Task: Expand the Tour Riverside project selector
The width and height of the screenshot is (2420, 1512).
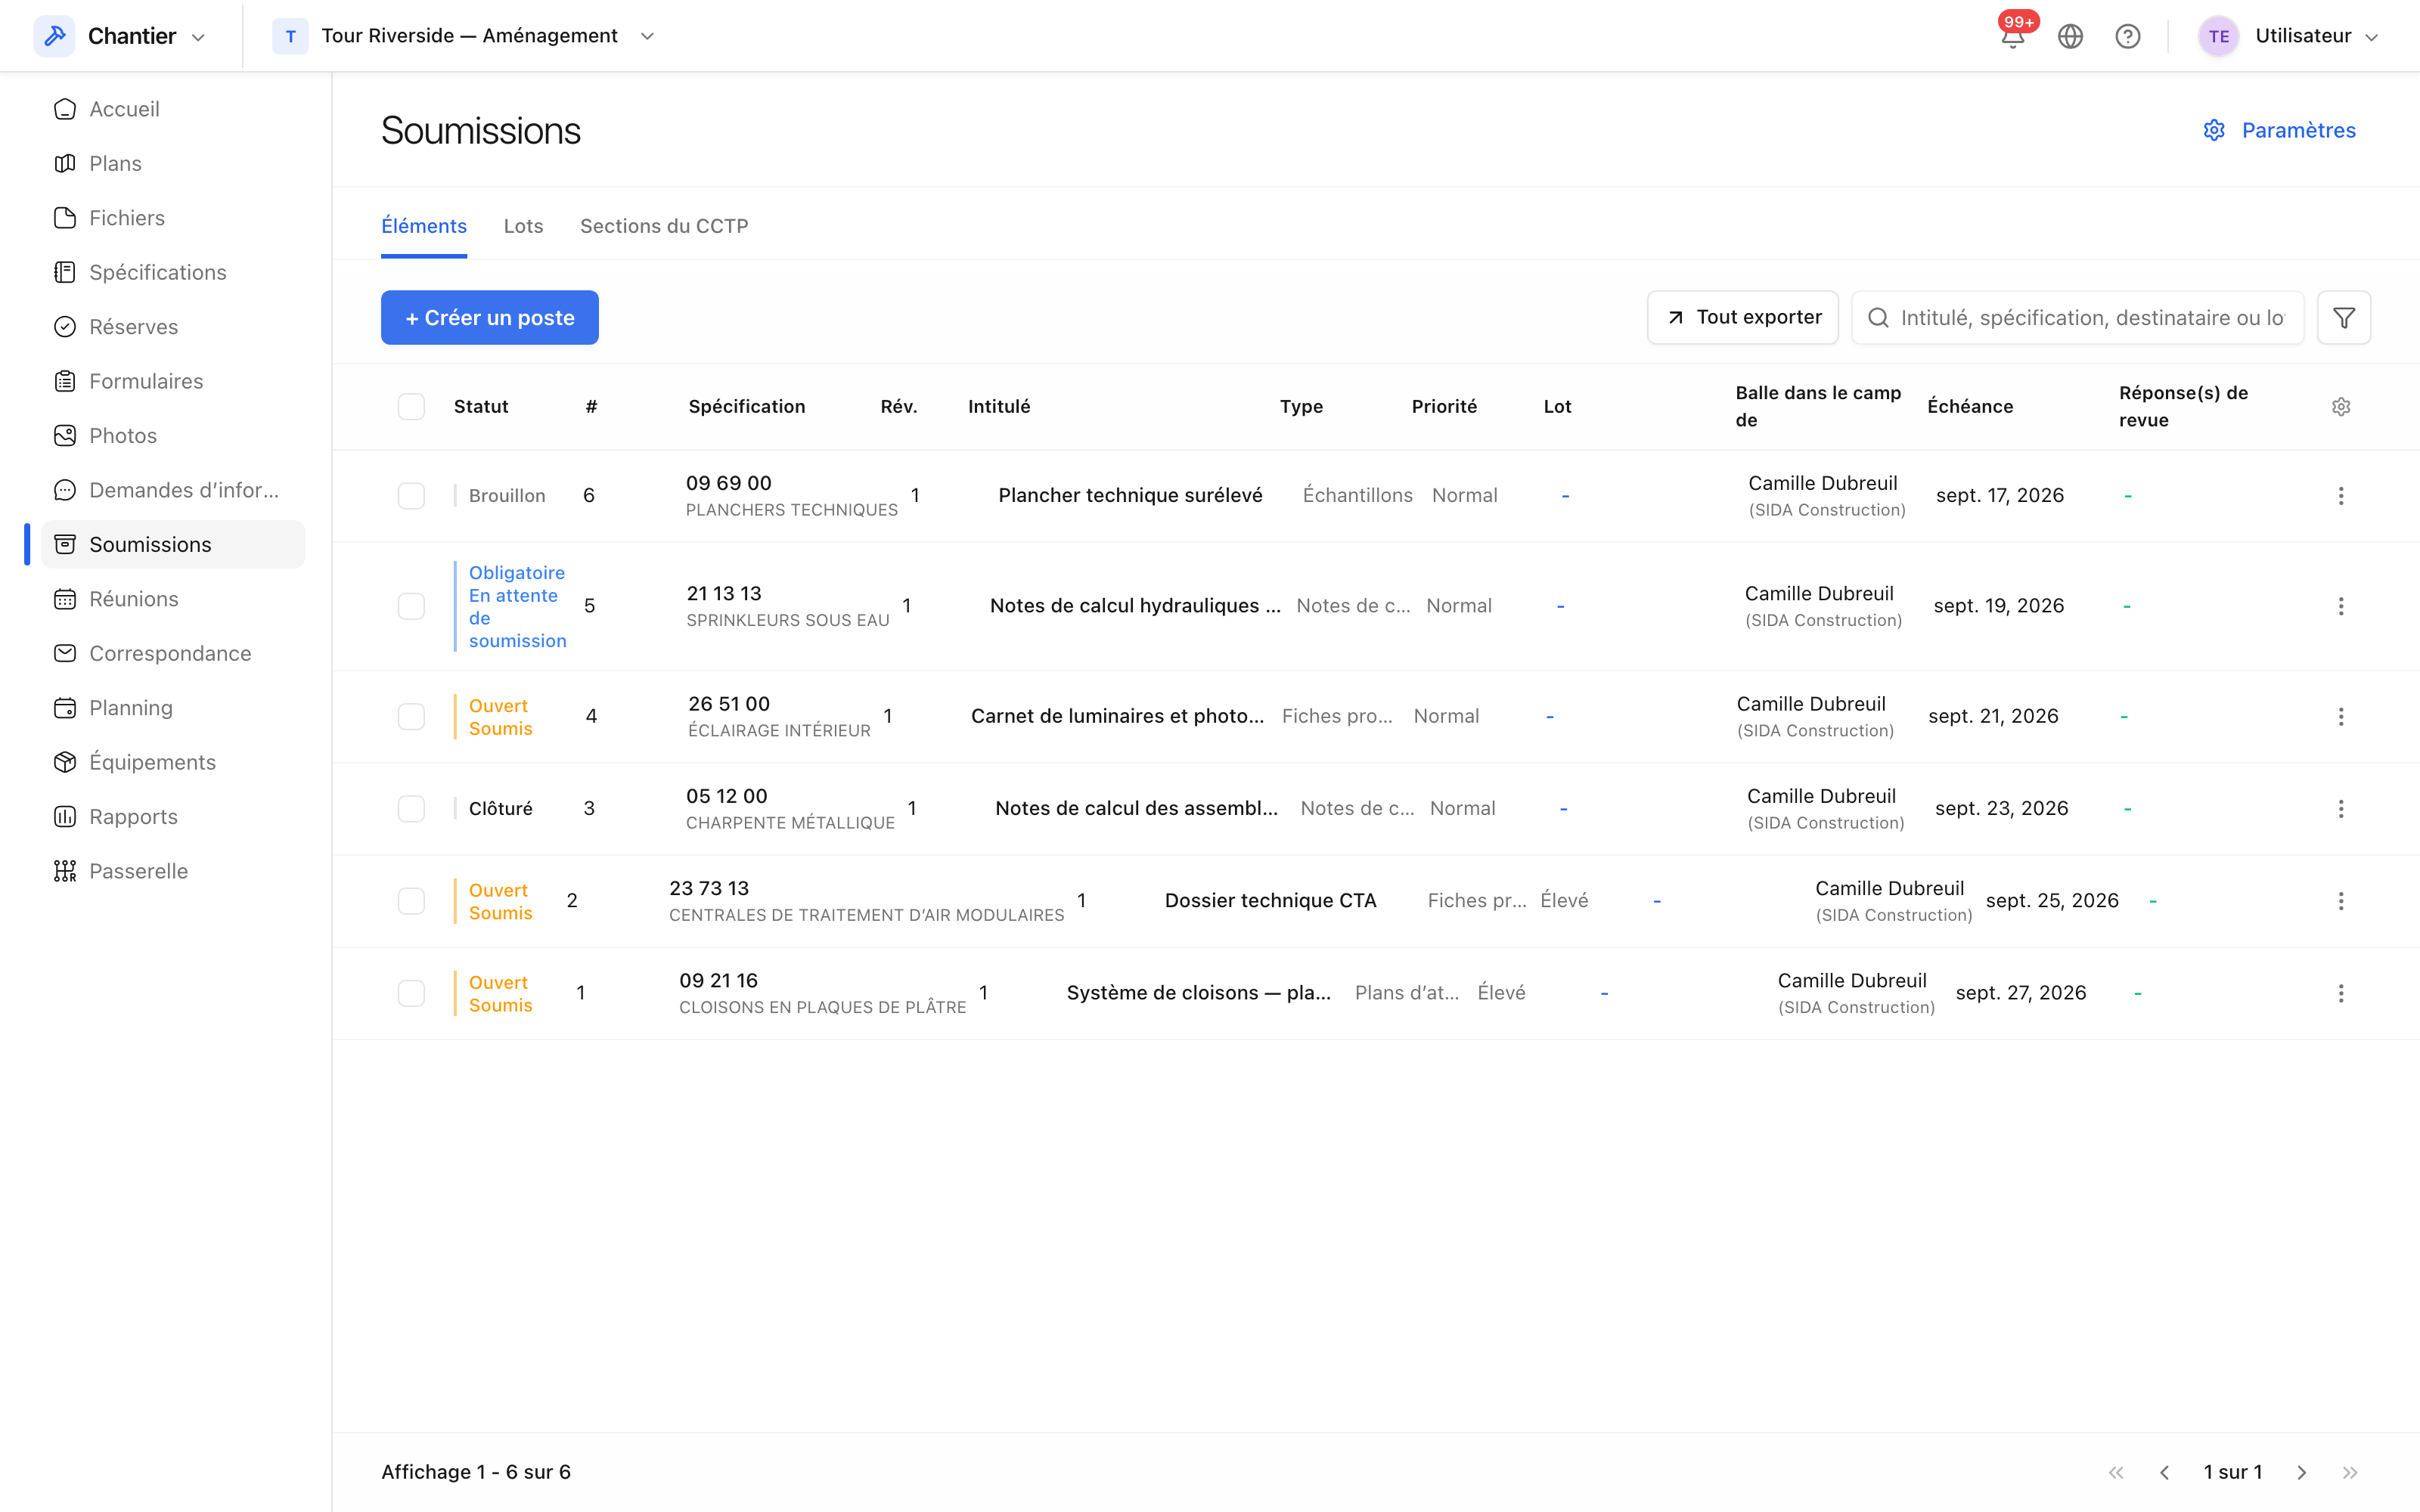Action: [464, 36]
